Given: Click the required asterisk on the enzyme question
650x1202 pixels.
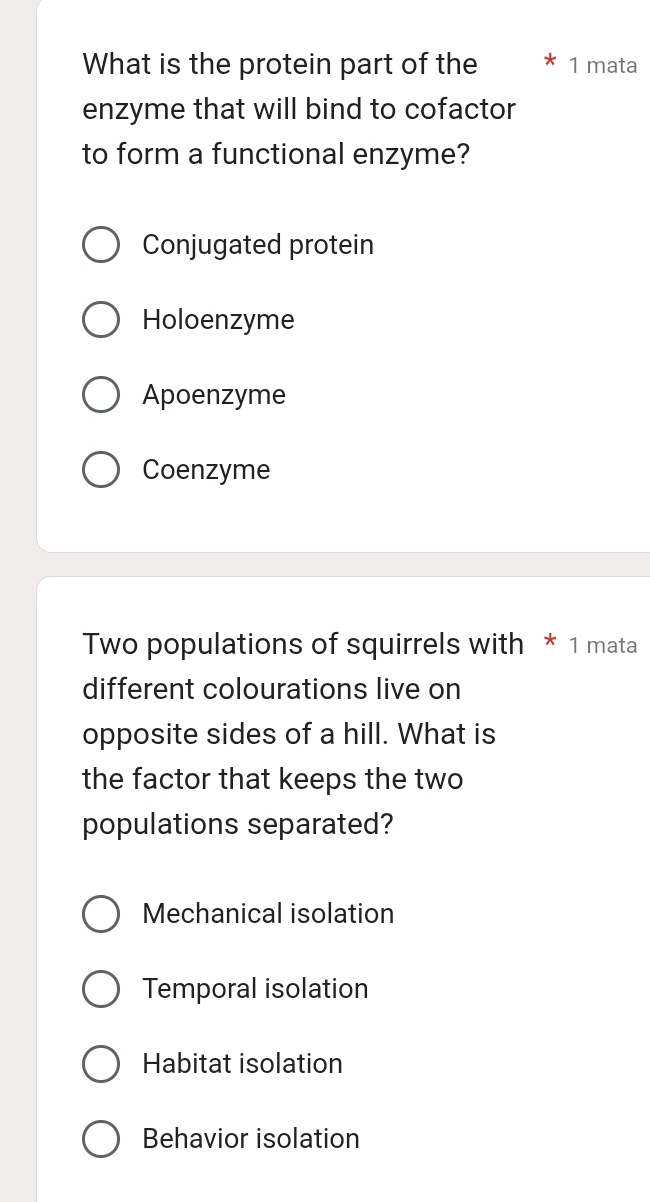Looking at the screenshot, I should pos(551,64).
